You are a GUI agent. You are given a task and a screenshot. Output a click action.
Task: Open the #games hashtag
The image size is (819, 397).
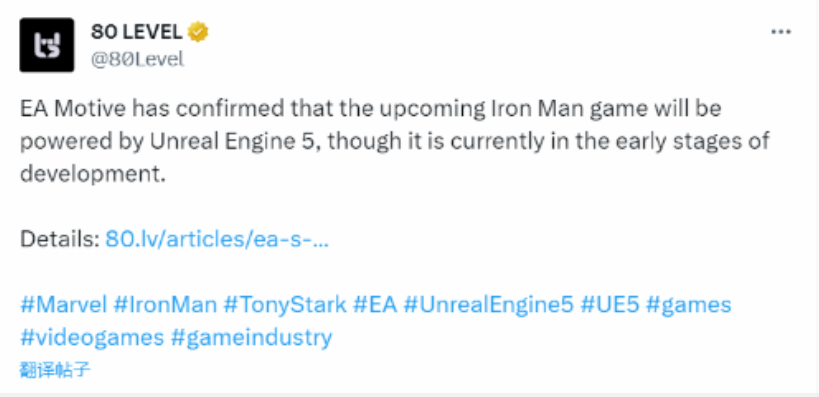click(688, 305)
